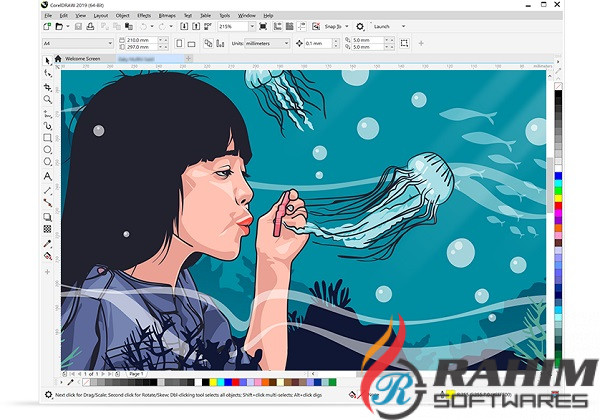Open the Options gear in standard toolbar
Image resolution: width=600 pixels, height=420 pixels.
[360, 26]
